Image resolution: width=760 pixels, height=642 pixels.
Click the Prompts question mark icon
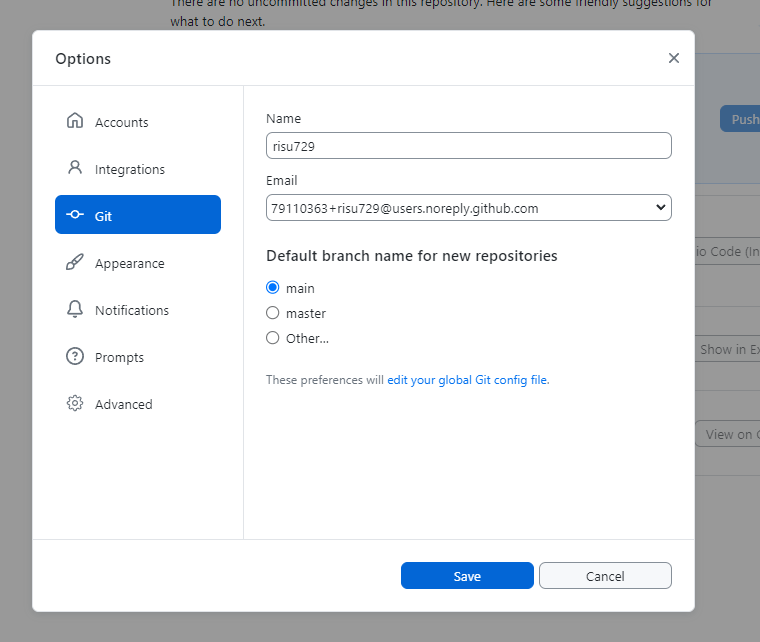click(x=75, y=357)
